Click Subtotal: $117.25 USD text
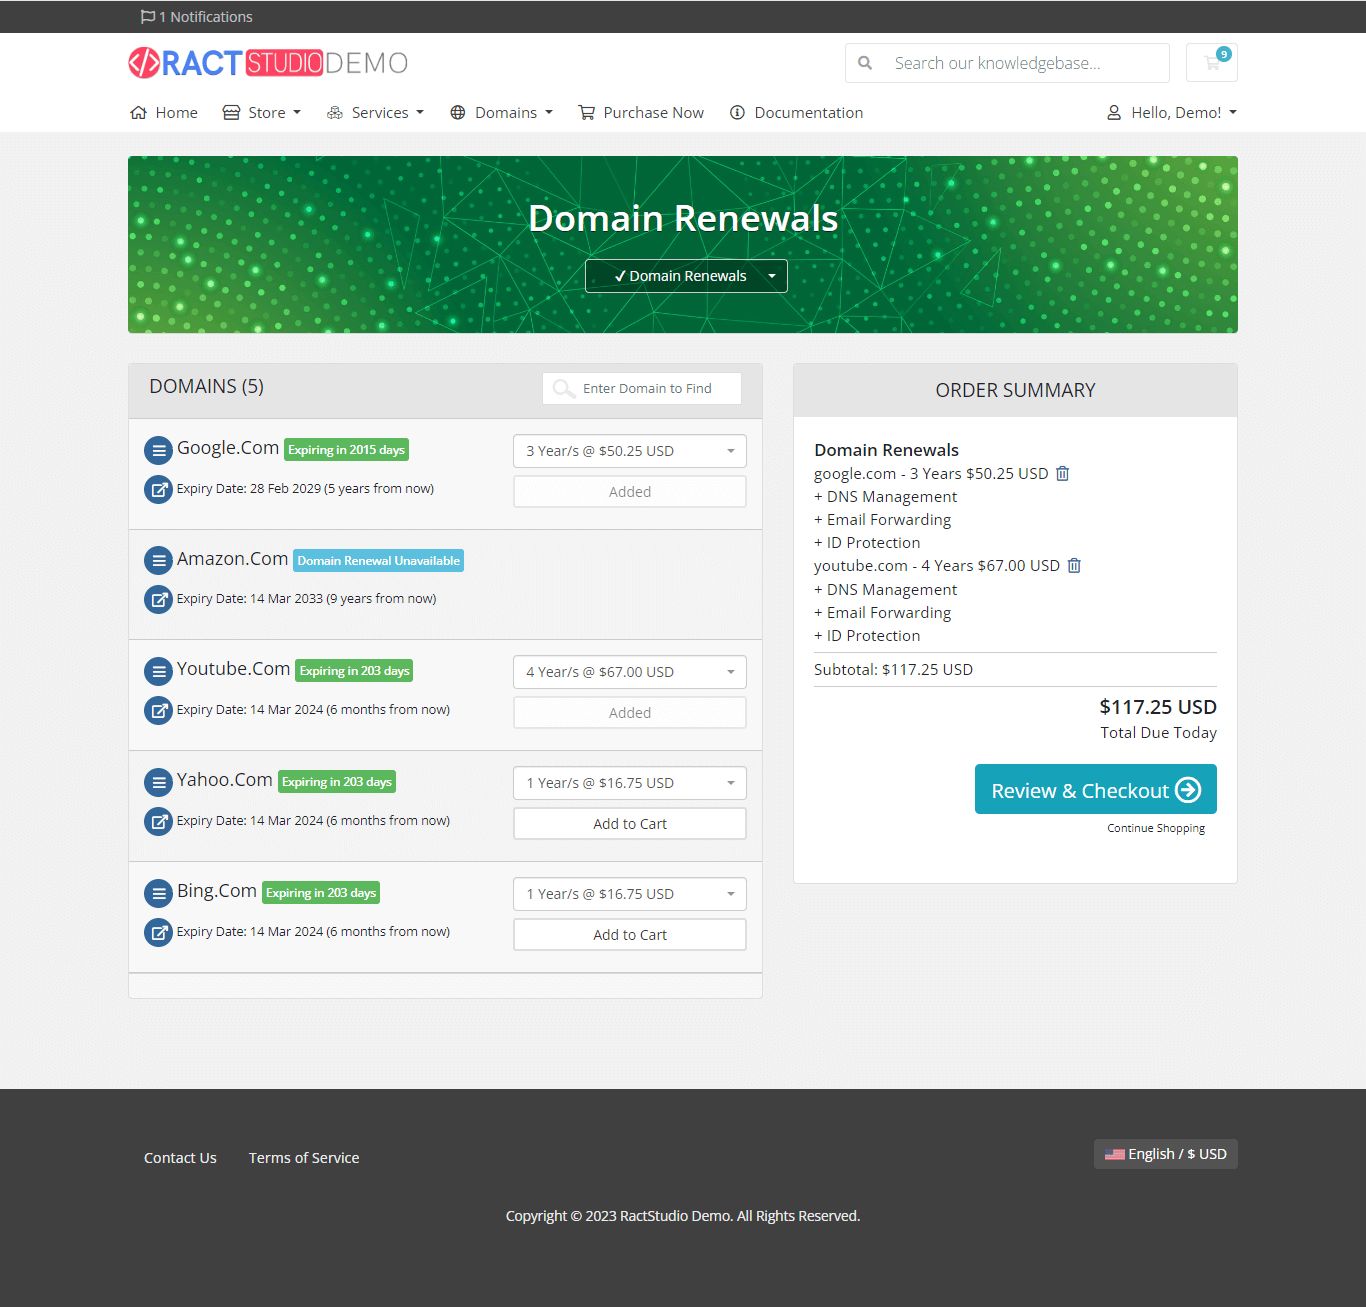This screenshot has height=1307, width=1366. click(x=893, y=670)
